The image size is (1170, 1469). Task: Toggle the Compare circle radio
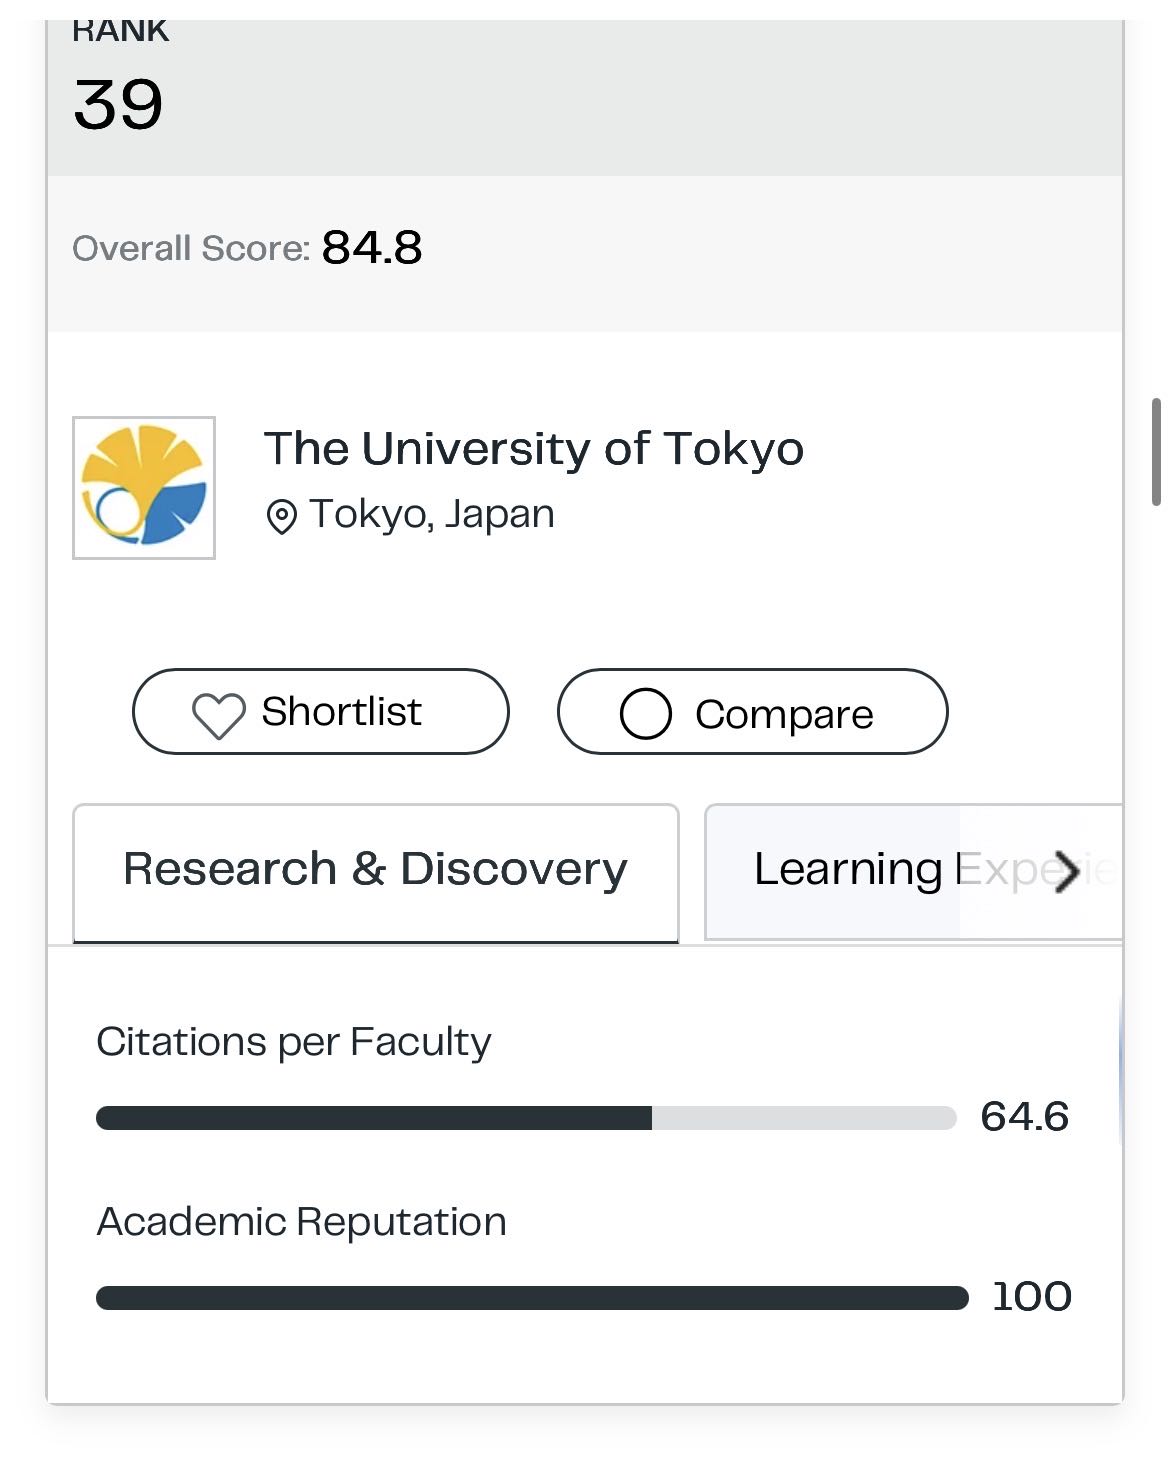point(645,714)
